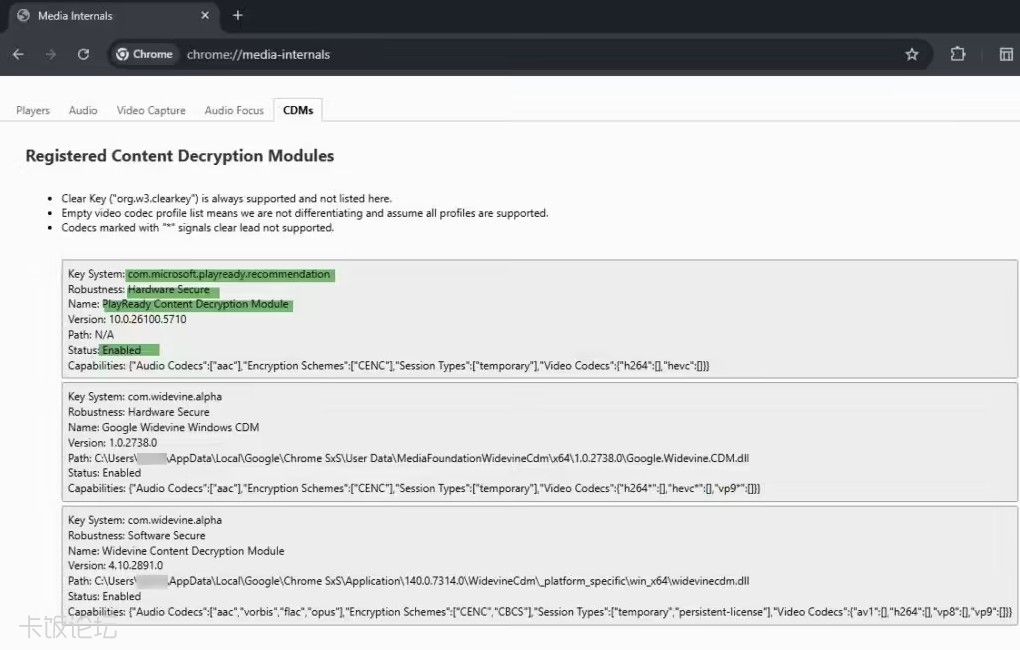The image size is (1020, 650).
Task: Open the Extensions puzzle icon
Action: [957, 54]
